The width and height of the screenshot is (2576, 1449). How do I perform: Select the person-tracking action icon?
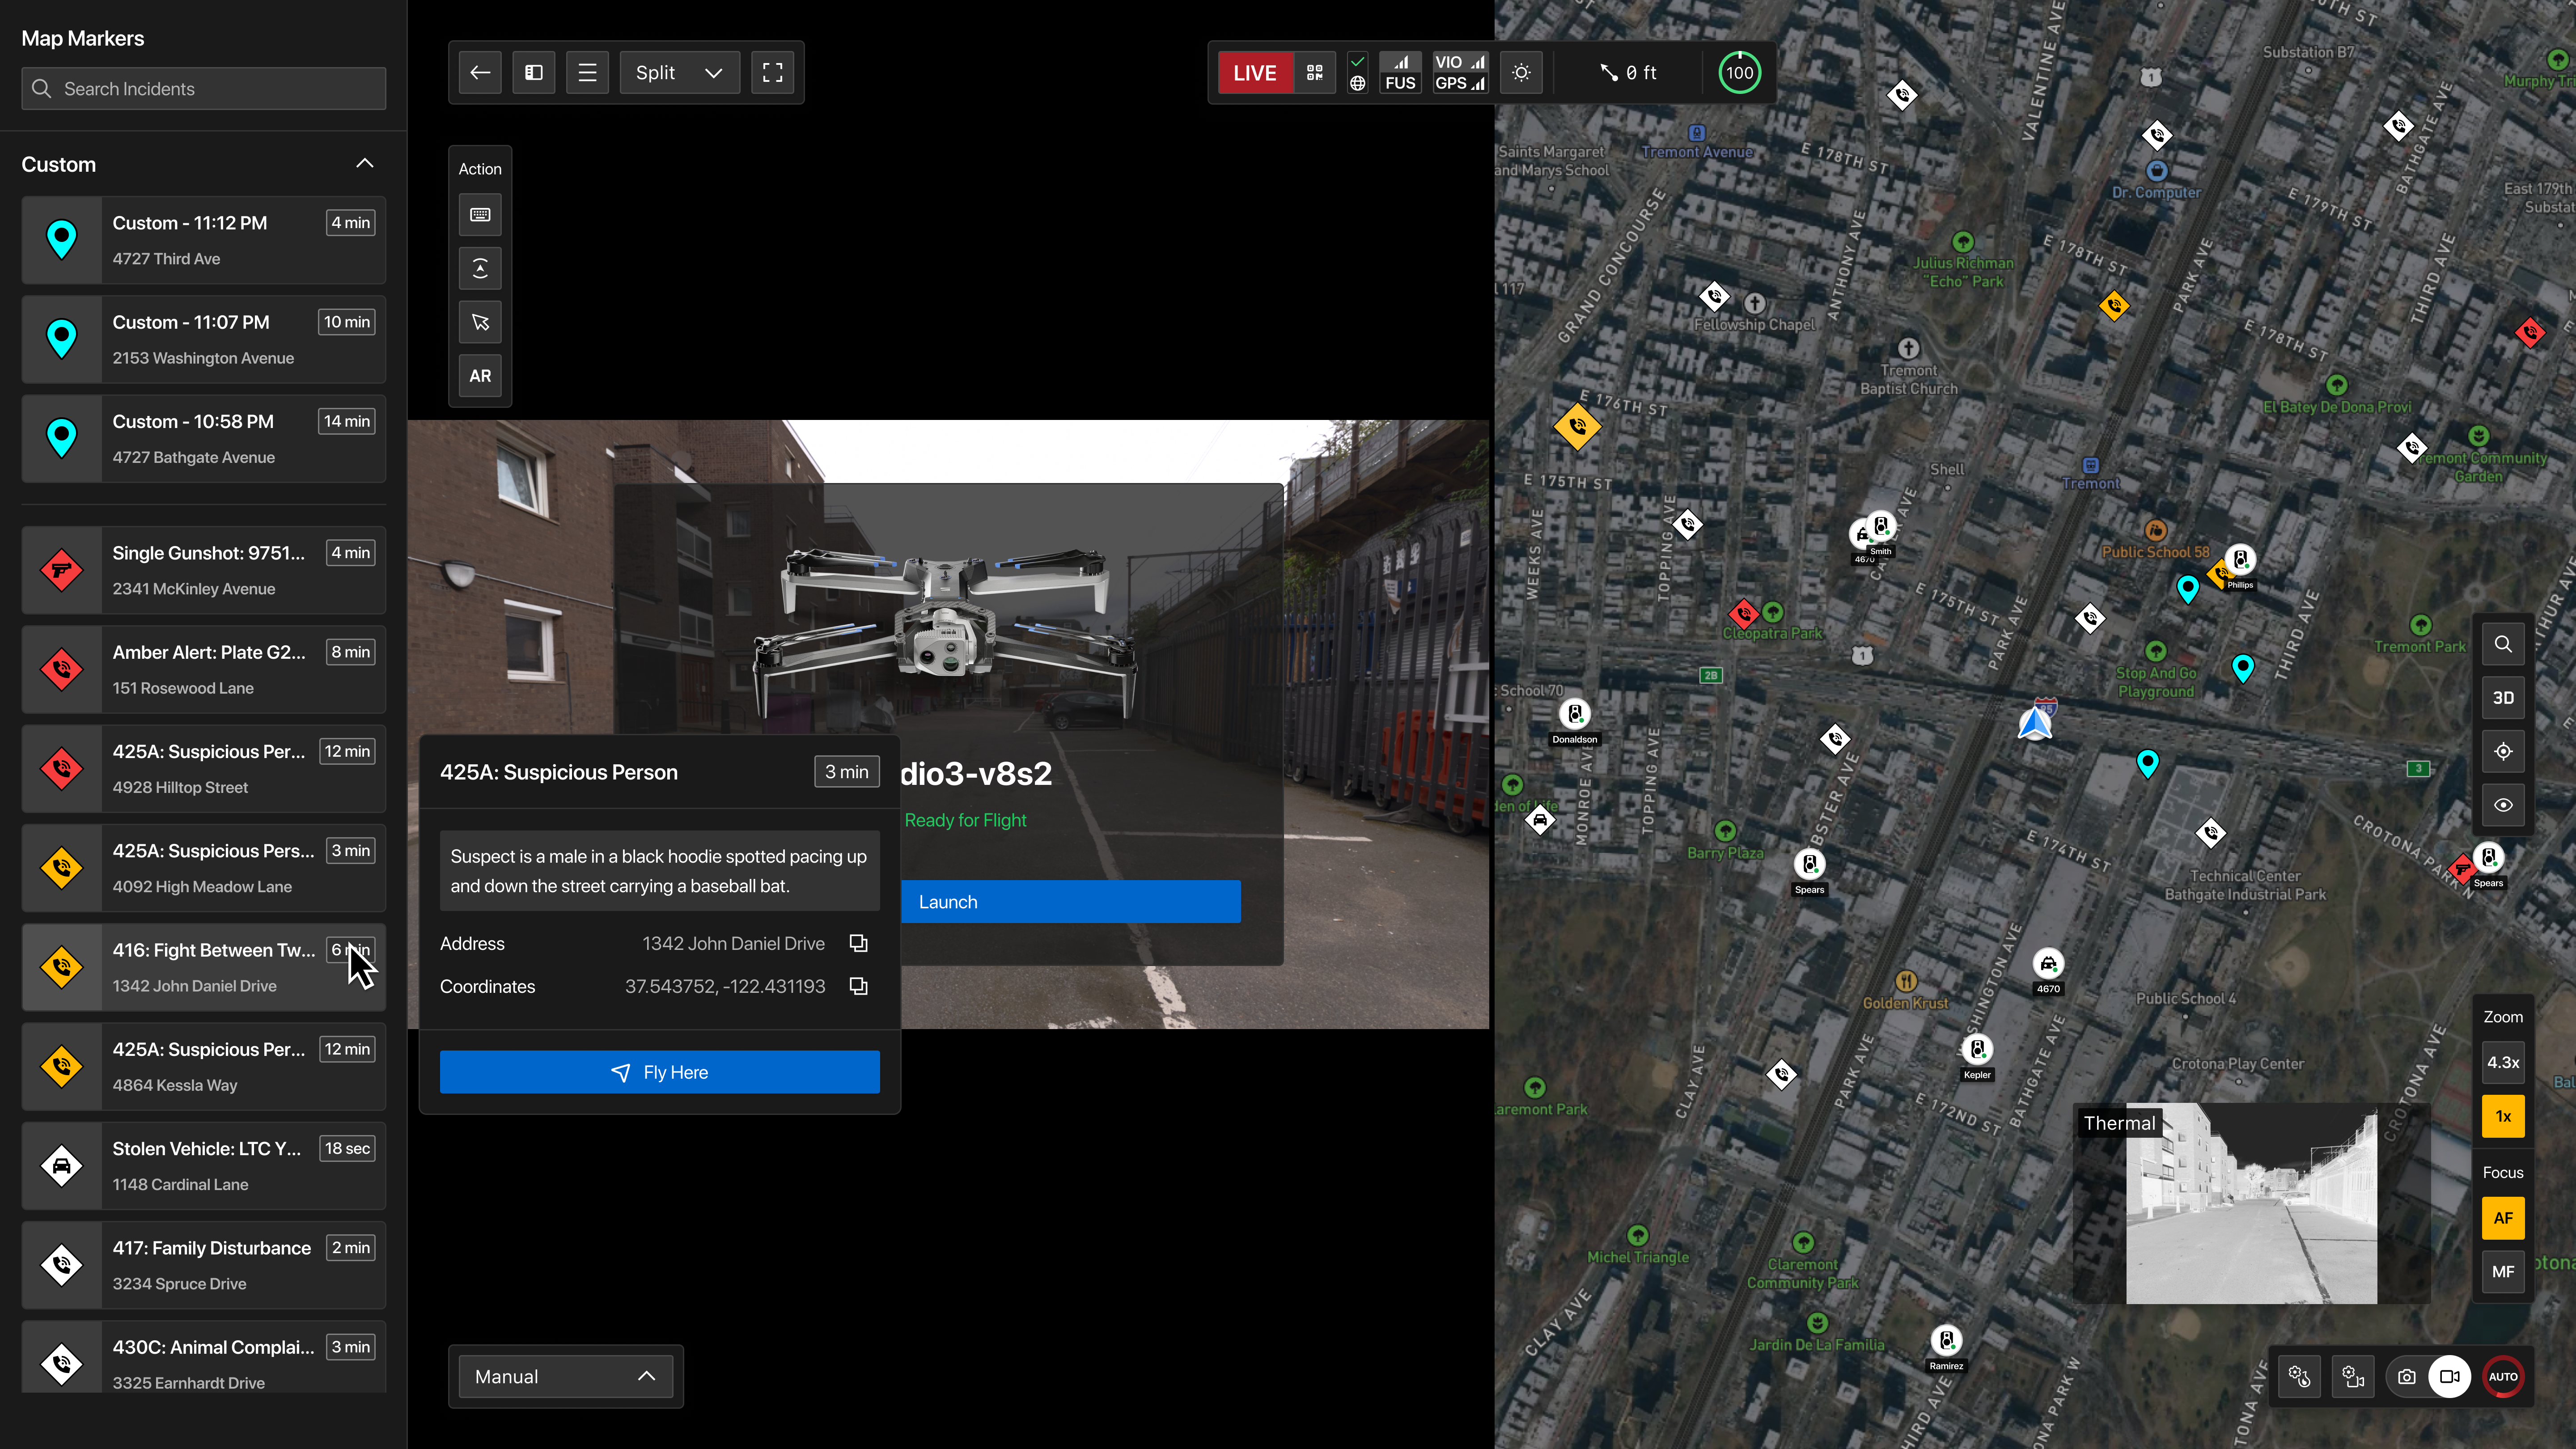pyautogui.click(x=480, y=268)
